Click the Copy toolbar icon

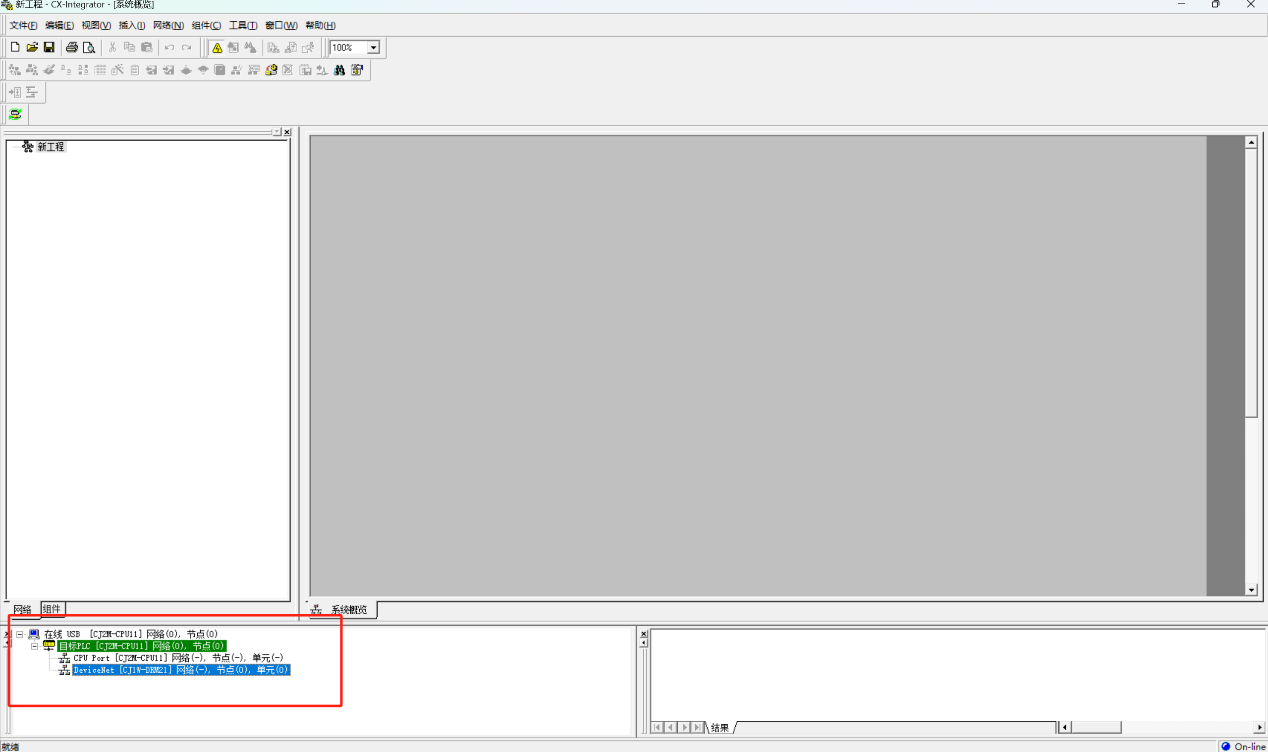[x=130, y=47]
